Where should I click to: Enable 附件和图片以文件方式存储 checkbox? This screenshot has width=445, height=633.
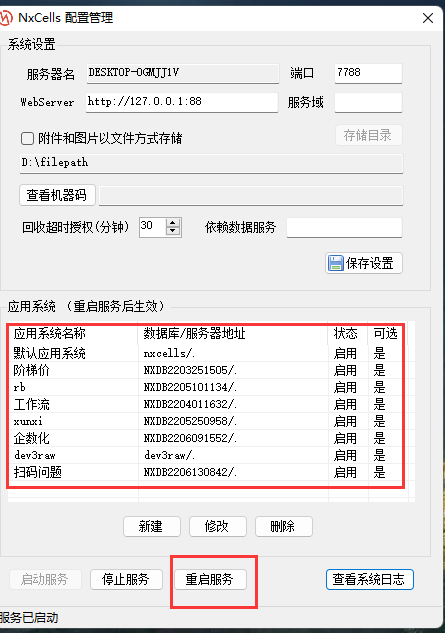[27, 138]
